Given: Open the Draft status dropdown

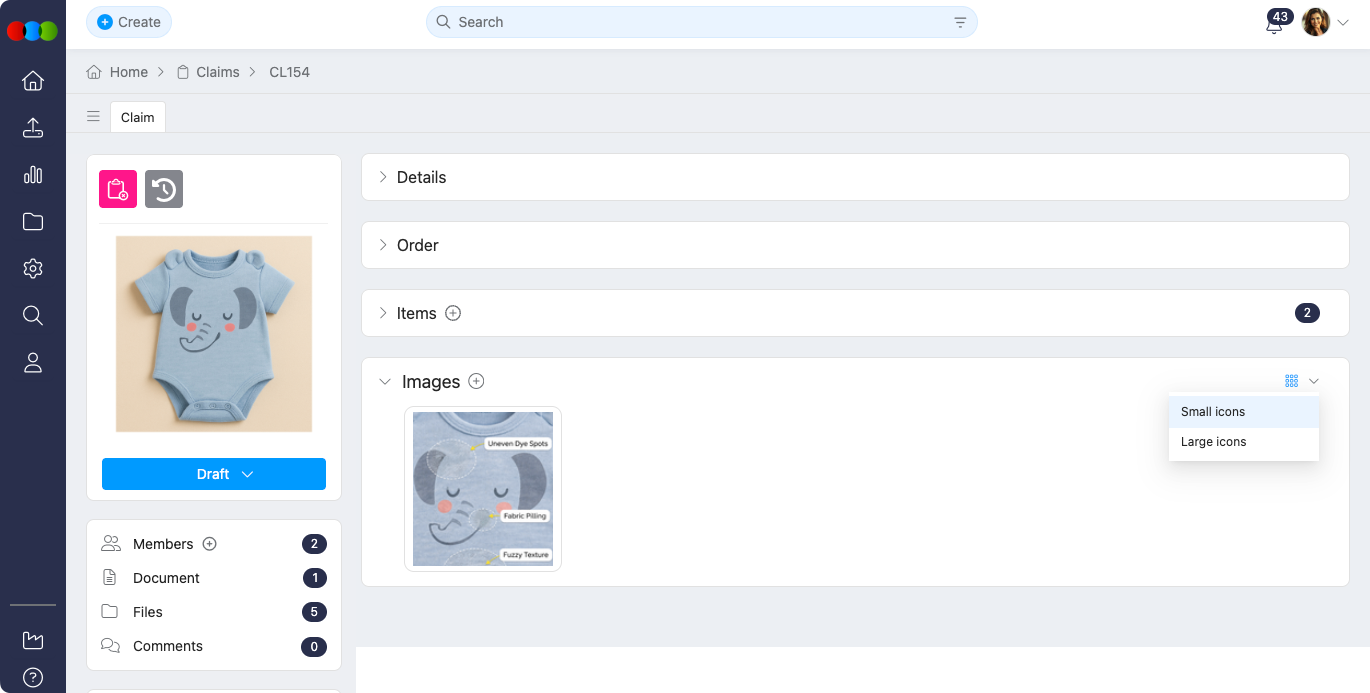Looking at the screenshot, I should tap(214, 474).
